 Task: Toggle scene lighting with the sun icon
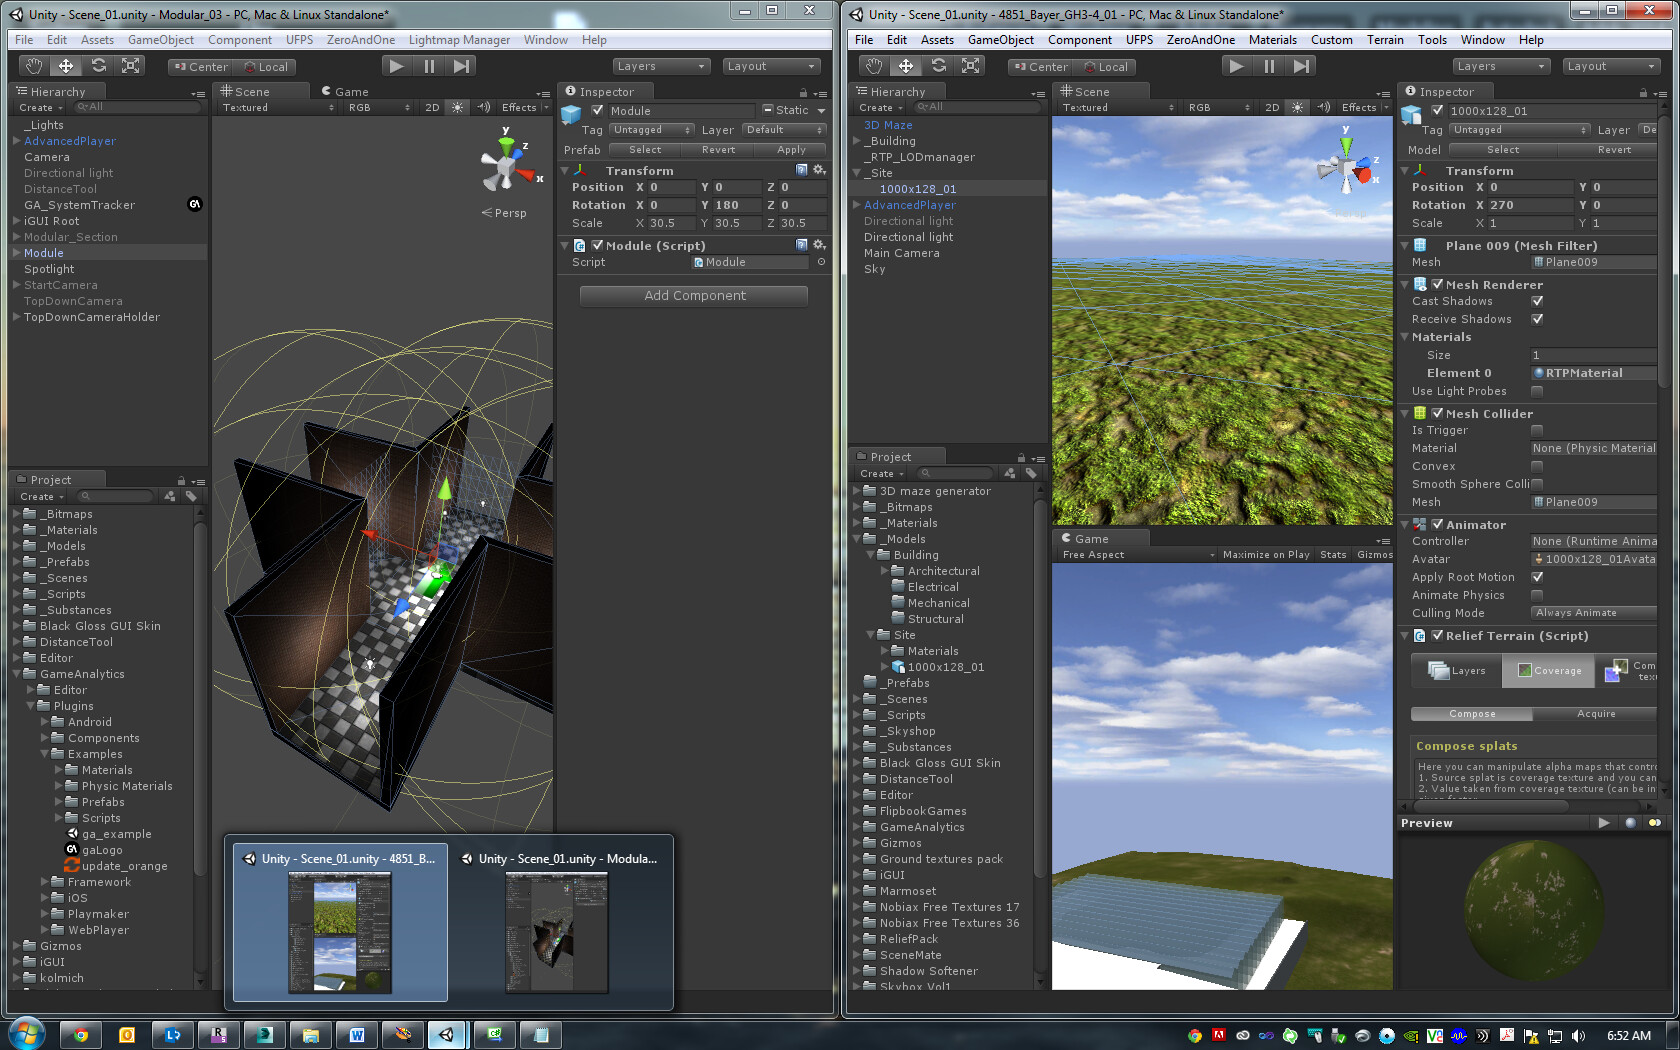coord(457,107)
